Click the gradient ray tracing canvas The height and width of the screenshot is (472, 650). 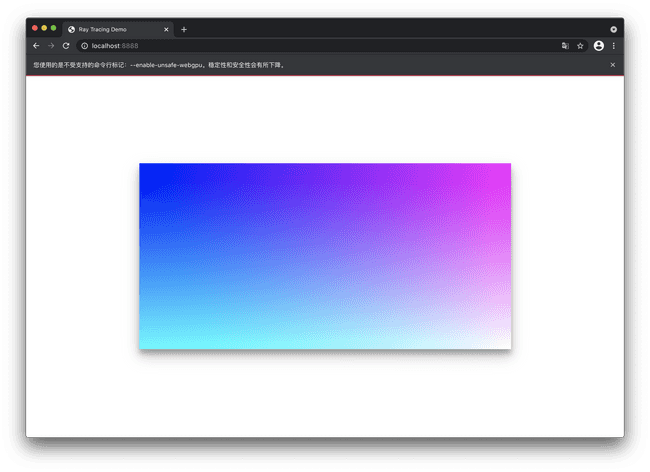click(x=325, y=256)
